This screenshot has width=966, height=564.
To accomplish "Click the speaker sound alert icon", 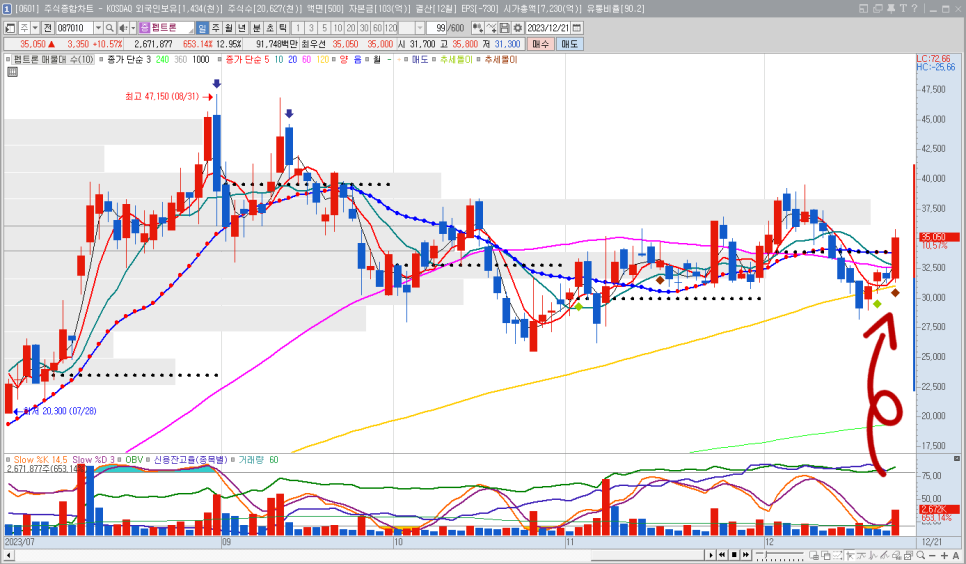I will point(123,28).
